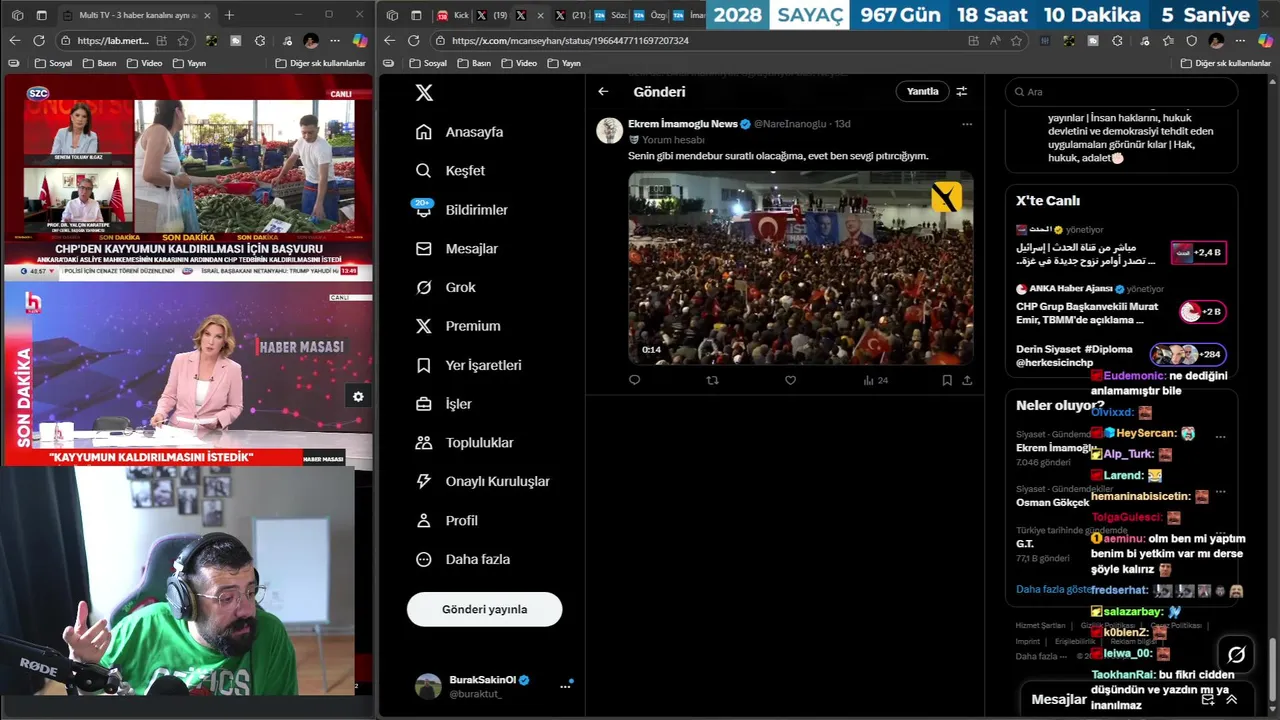Open İşler in the sidebar

click(x=443, y=404)
